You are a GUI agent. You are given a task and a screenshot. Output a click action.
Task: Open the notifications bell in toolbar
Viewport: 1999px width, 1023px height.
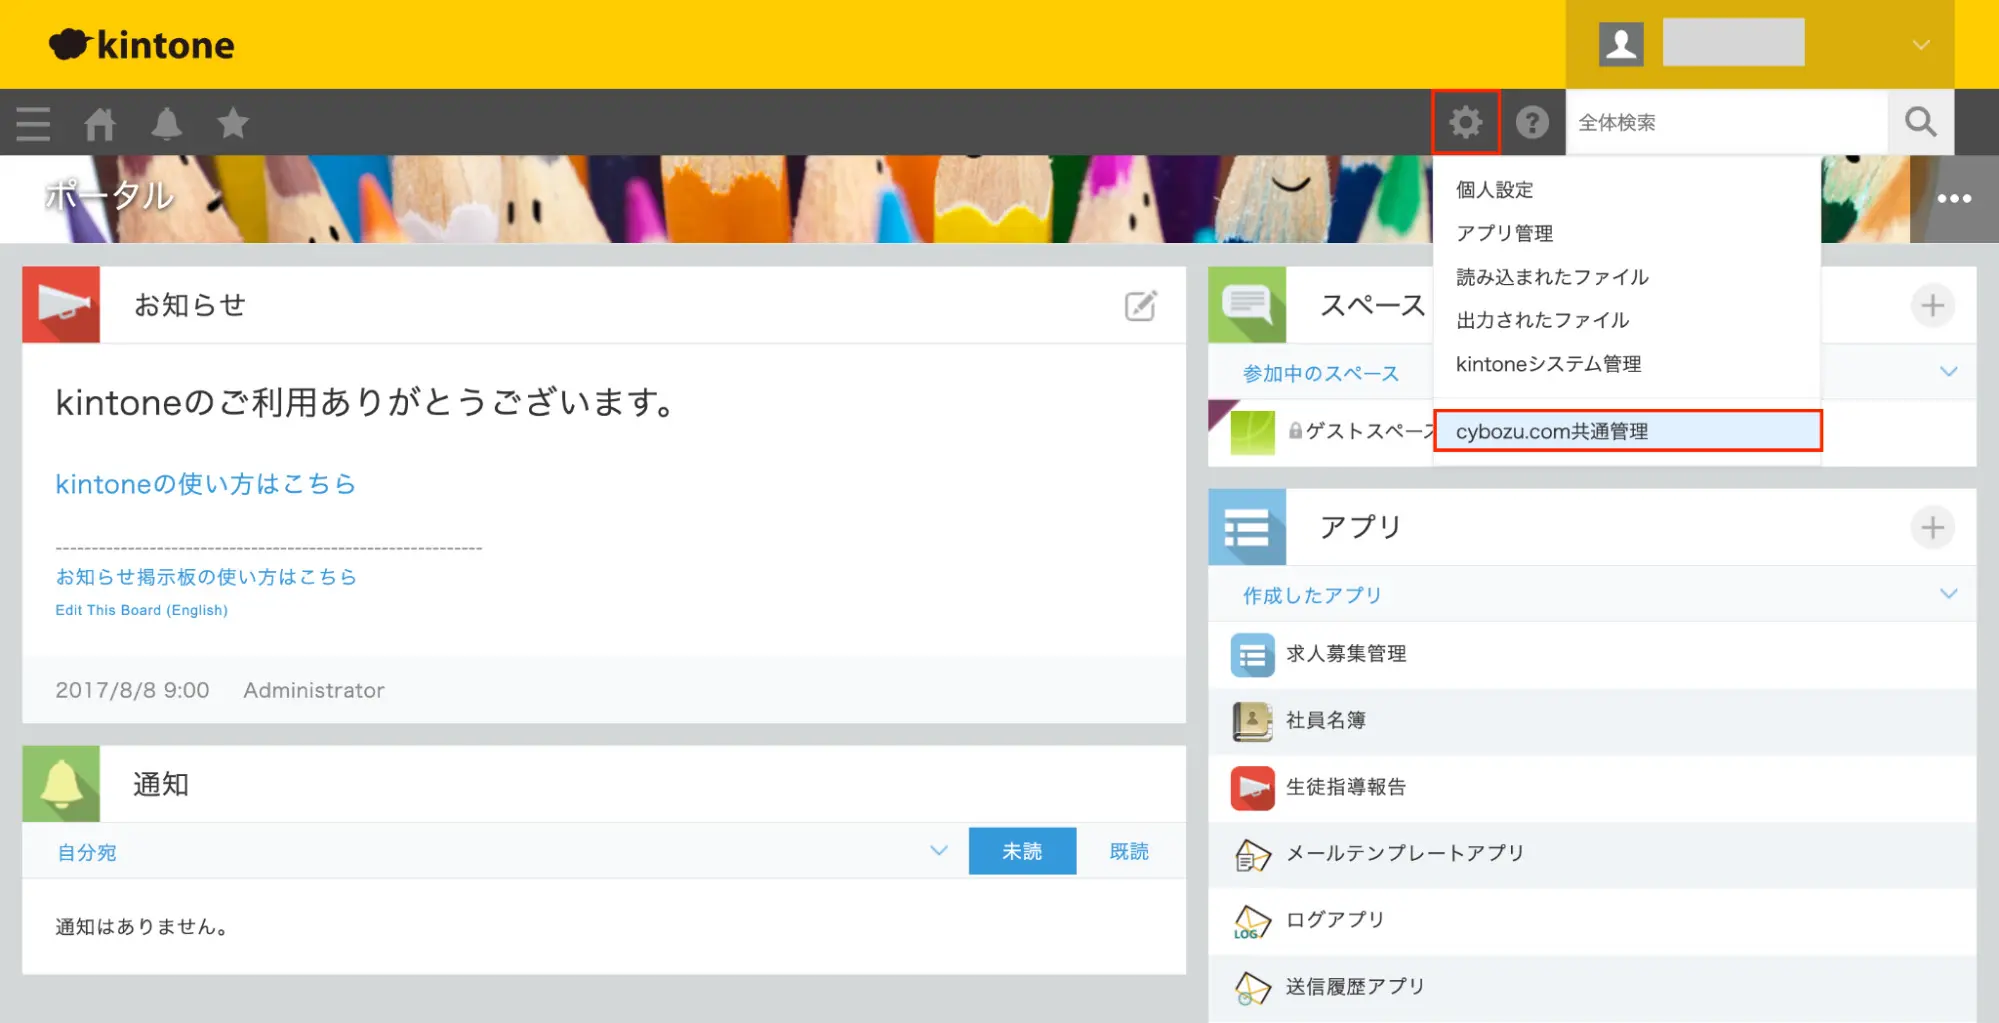pyautogui.click(x=166, y=123)
